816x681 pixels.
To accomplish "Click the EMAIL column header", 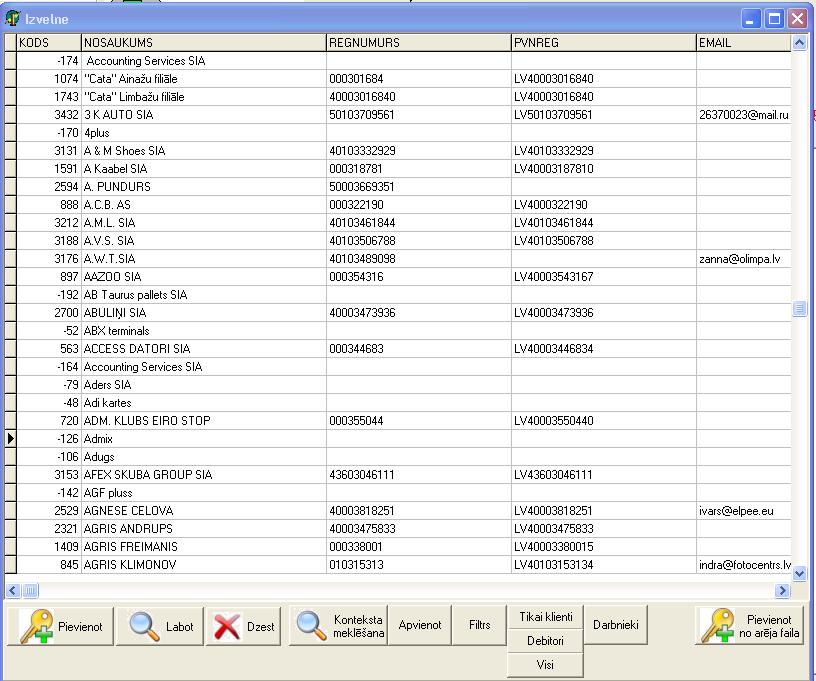I will [x=744, y=43].
